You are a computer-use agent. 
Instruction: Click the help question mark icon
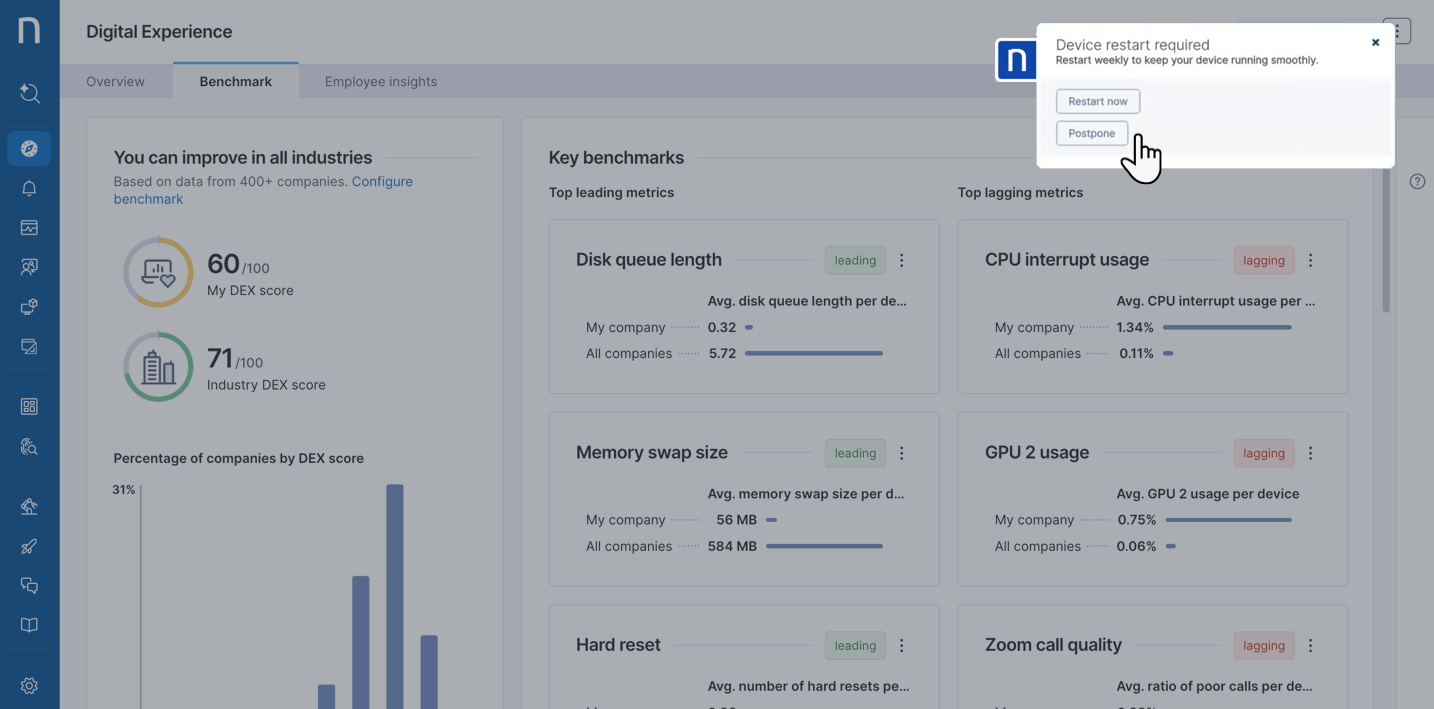tap(1417, 182)
